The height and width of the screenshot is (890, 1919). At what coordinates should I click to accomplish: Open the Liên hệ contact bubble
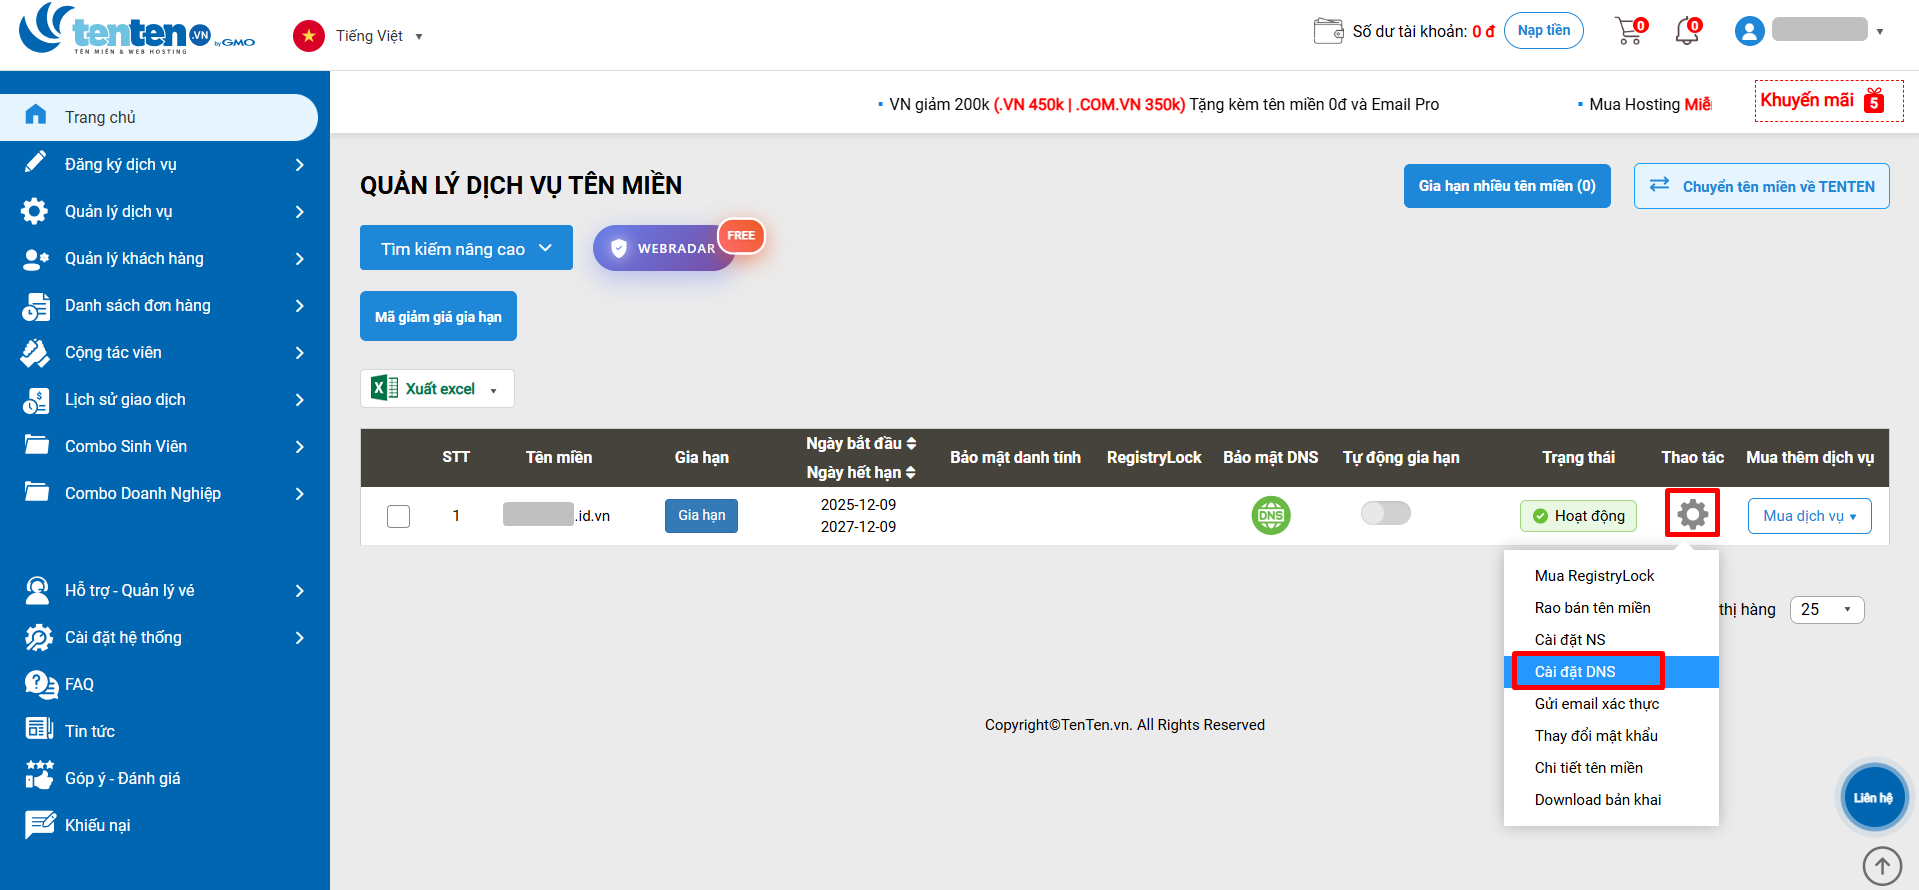click(x=1873, y=798)
